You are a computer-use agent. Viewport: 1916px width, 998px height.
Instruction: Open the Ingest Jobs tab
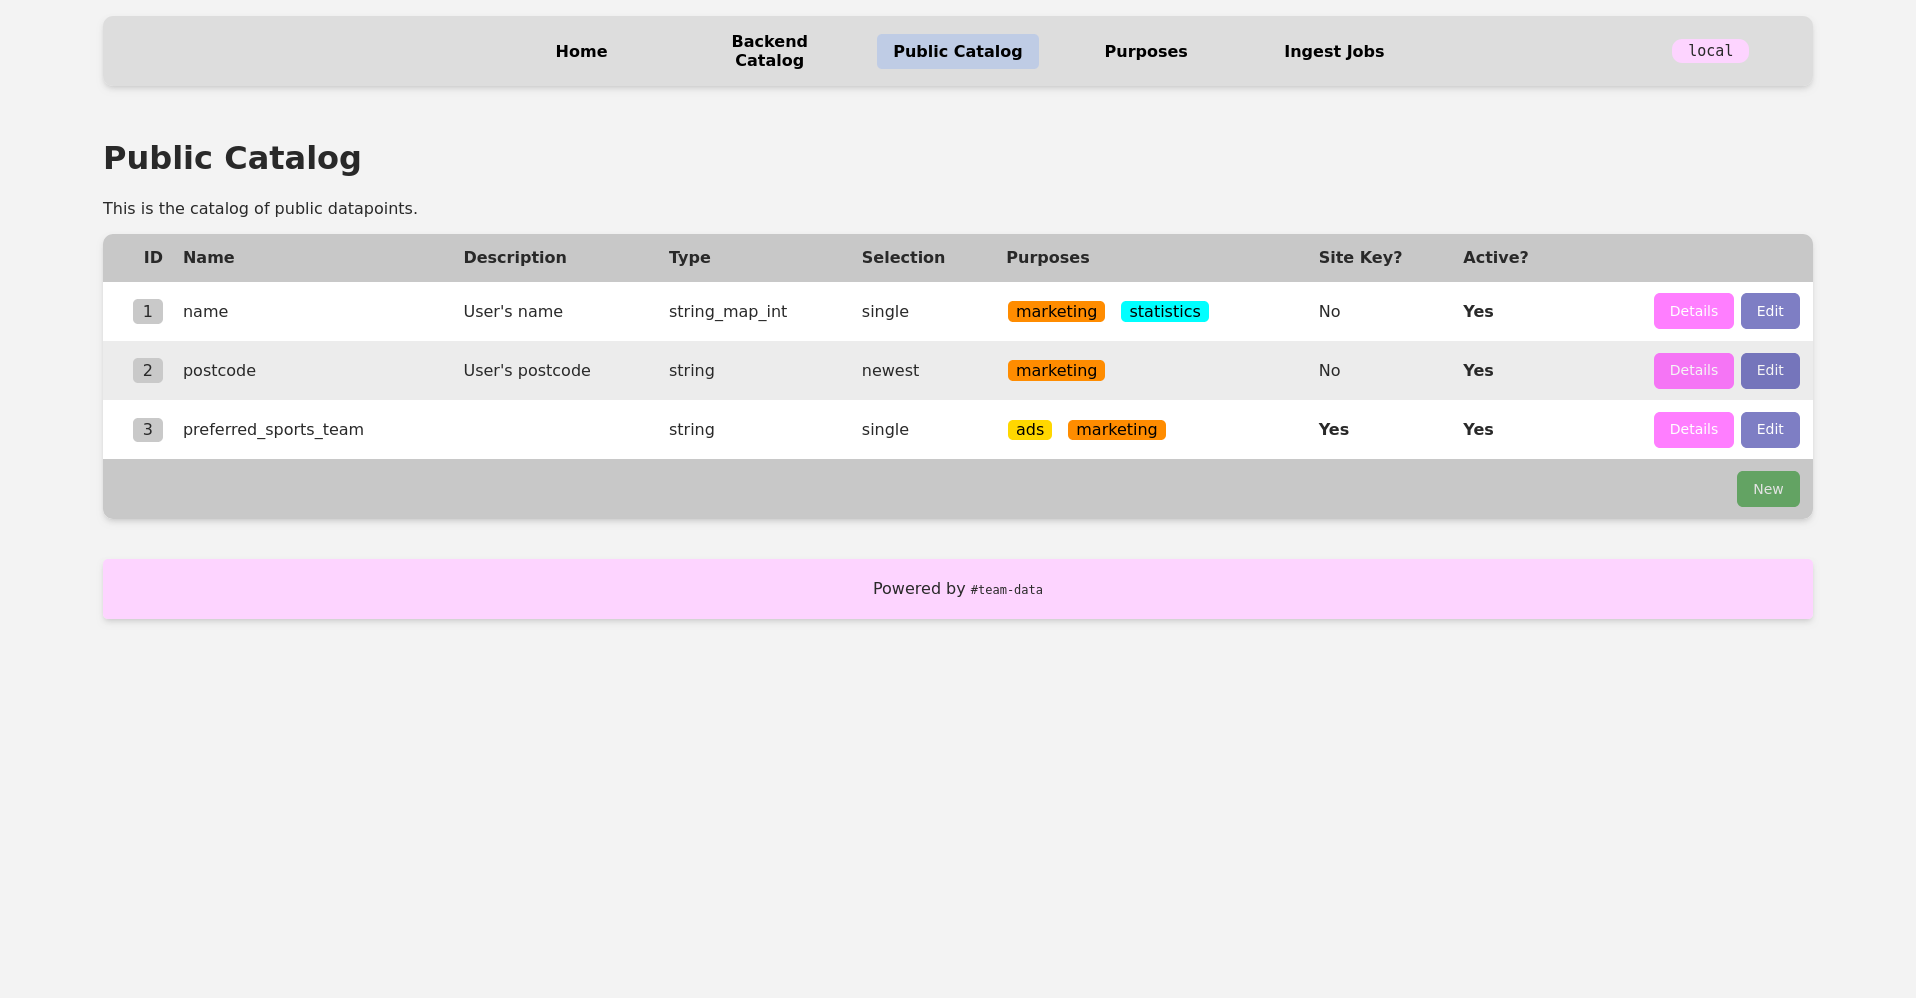(x=1333, y=51)
